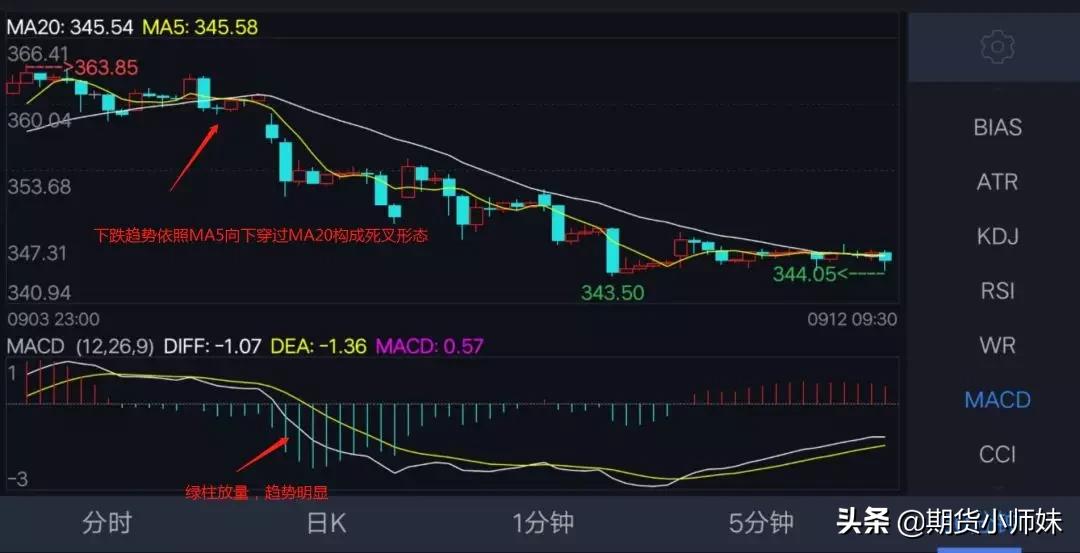Screen dimensions: 1080x553
Task: Click the DEA: -1.36 value
Action: click(x=319, y=346)
